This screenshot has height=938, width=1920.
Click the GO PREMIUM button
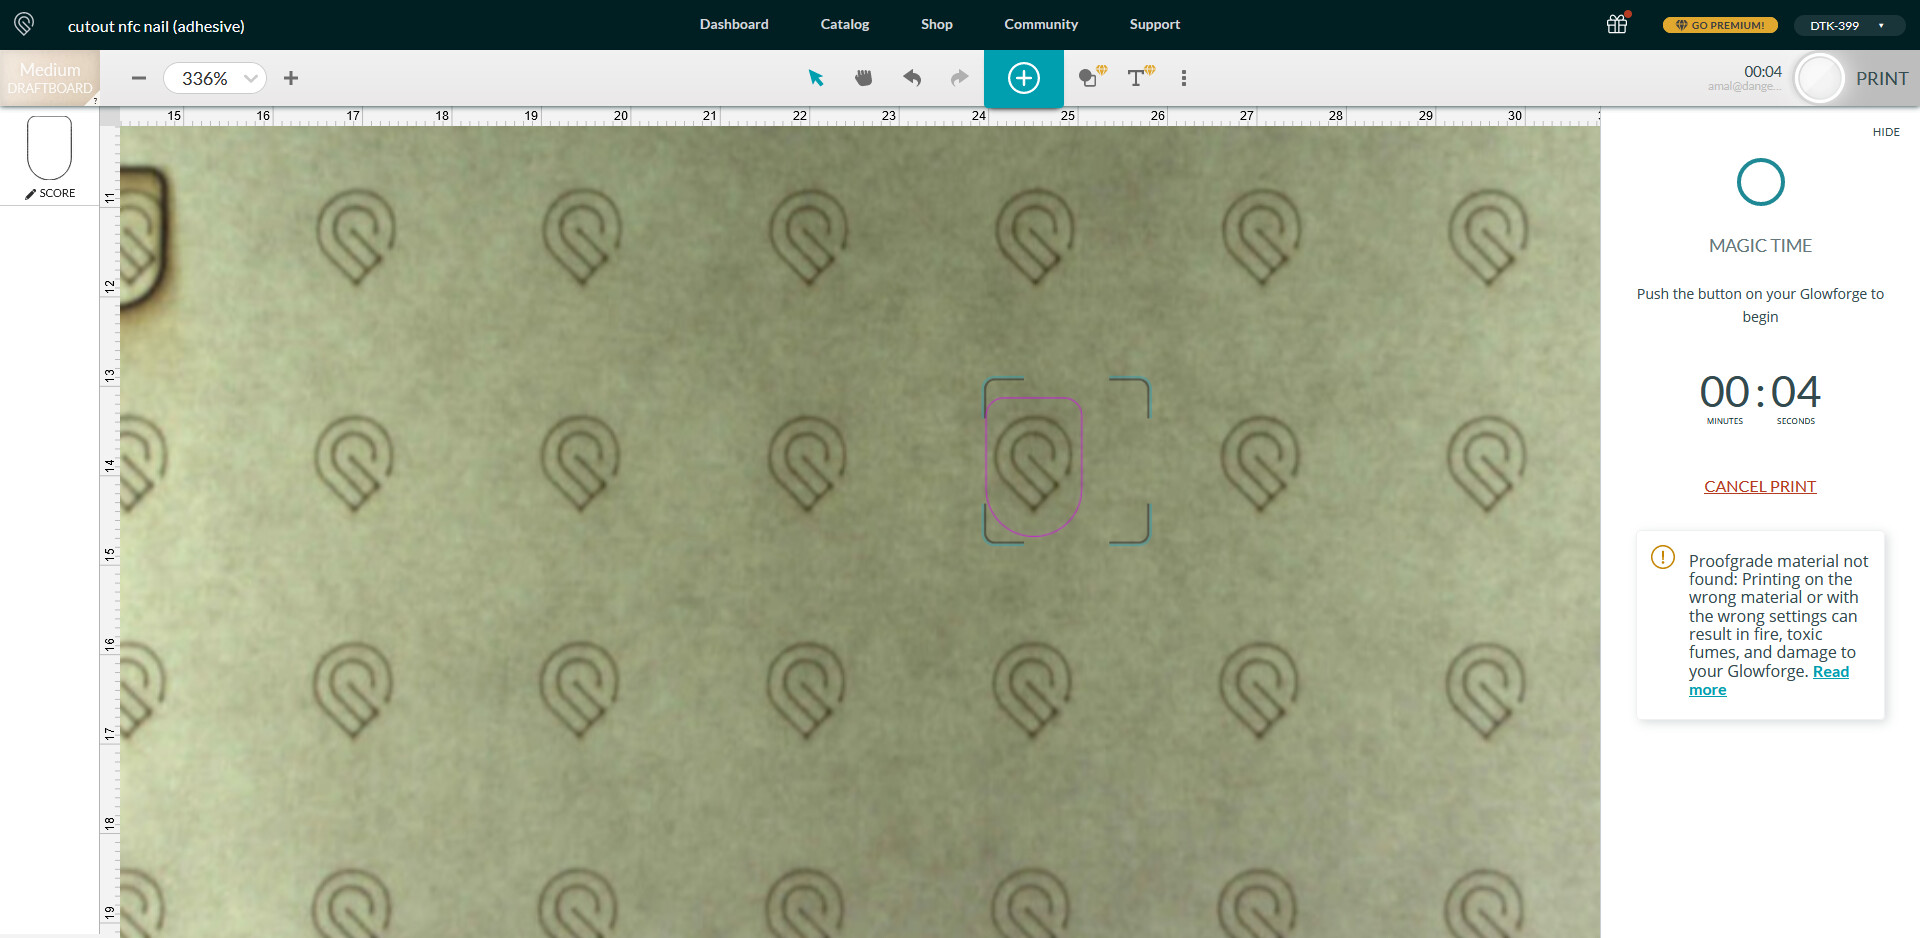1720,25
